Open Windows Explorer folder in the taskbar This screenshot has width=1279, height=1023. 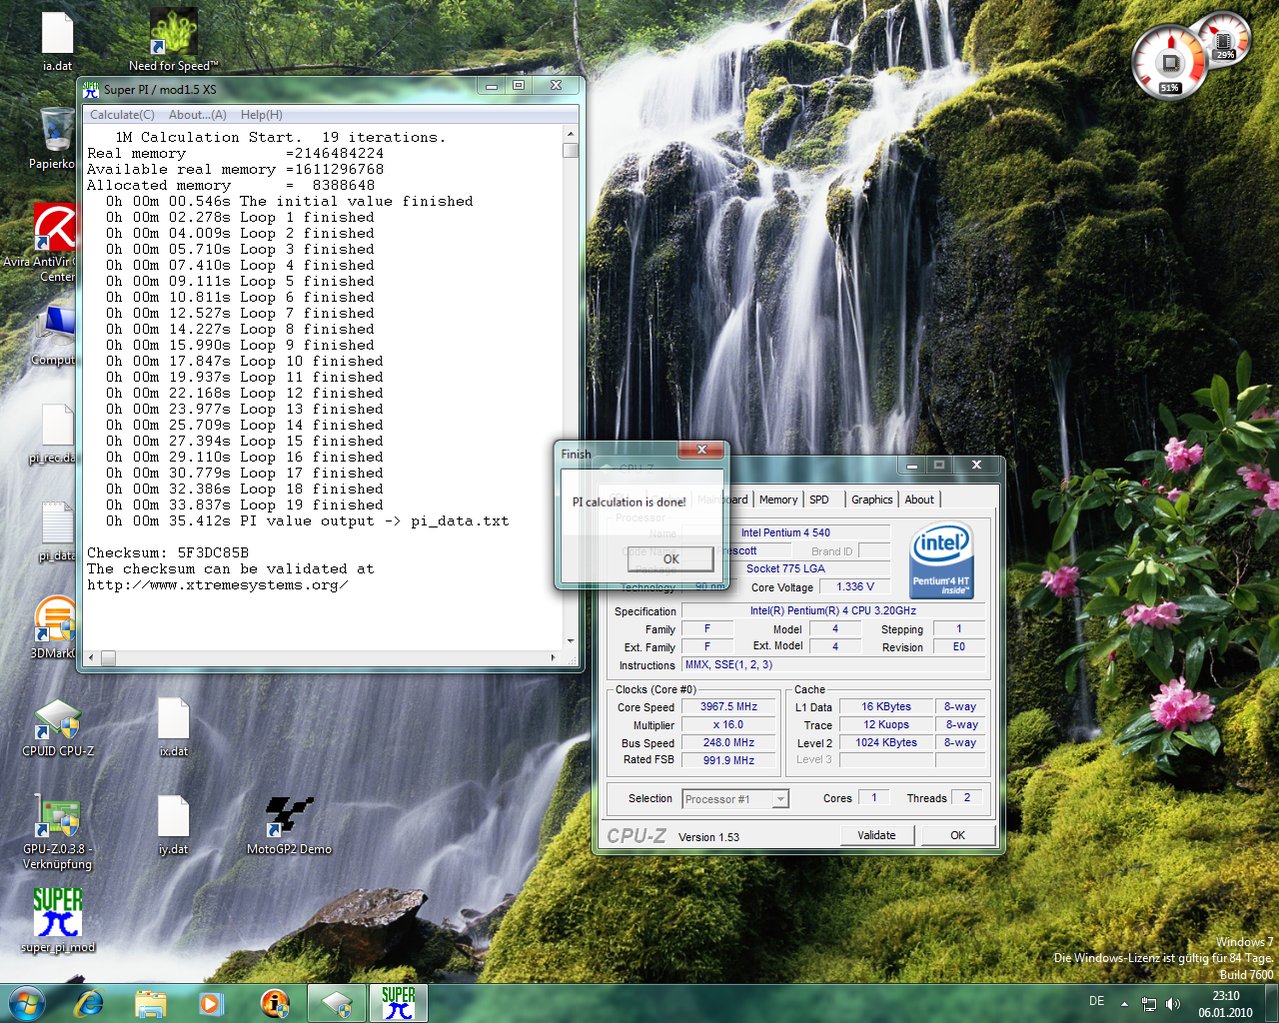(151, 1002)
